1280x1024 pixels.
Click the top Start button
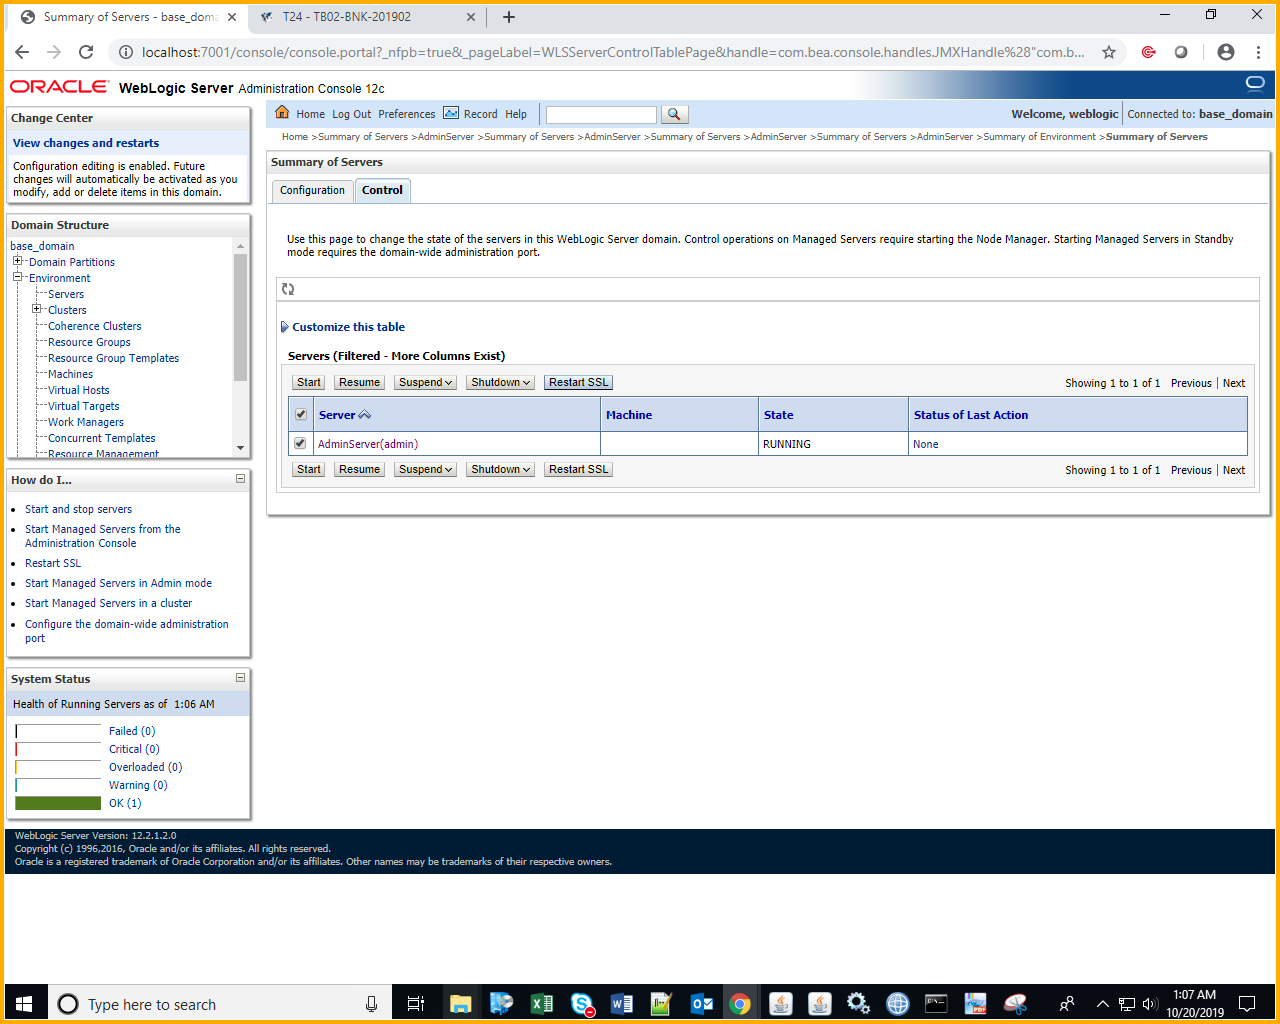pyautogui.click(x=309, y=382)
